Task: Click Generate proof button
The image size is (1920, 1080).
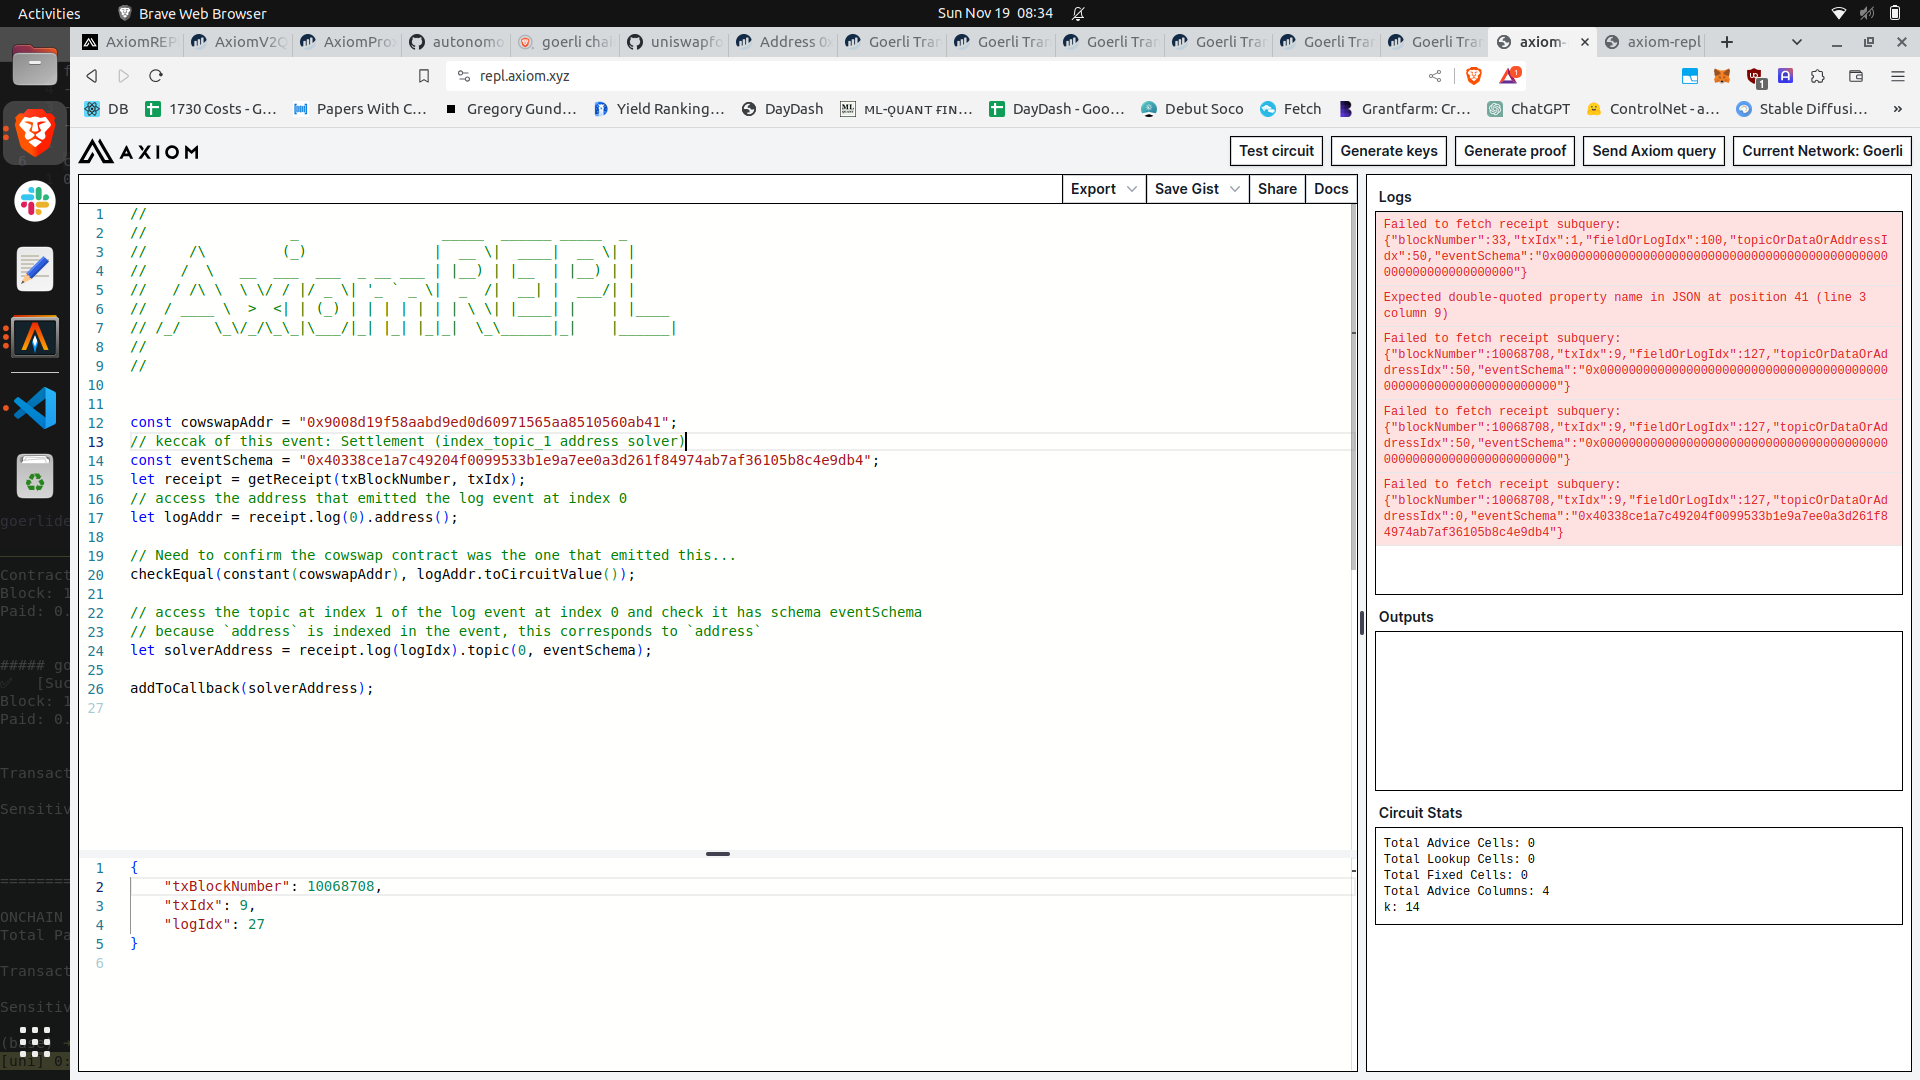Action: tap(1515, 151)
